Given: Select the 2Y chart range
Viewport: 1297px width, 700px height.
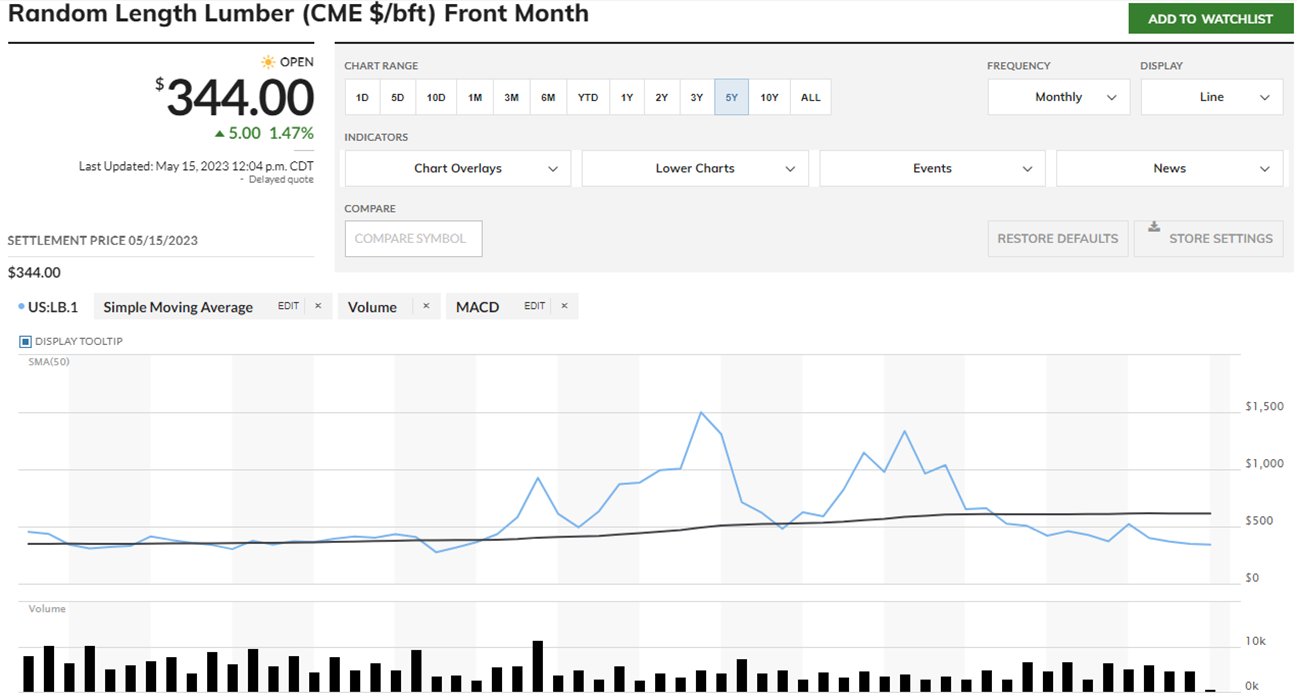Looking at the screenshot, I should click(x=662, y=97).
